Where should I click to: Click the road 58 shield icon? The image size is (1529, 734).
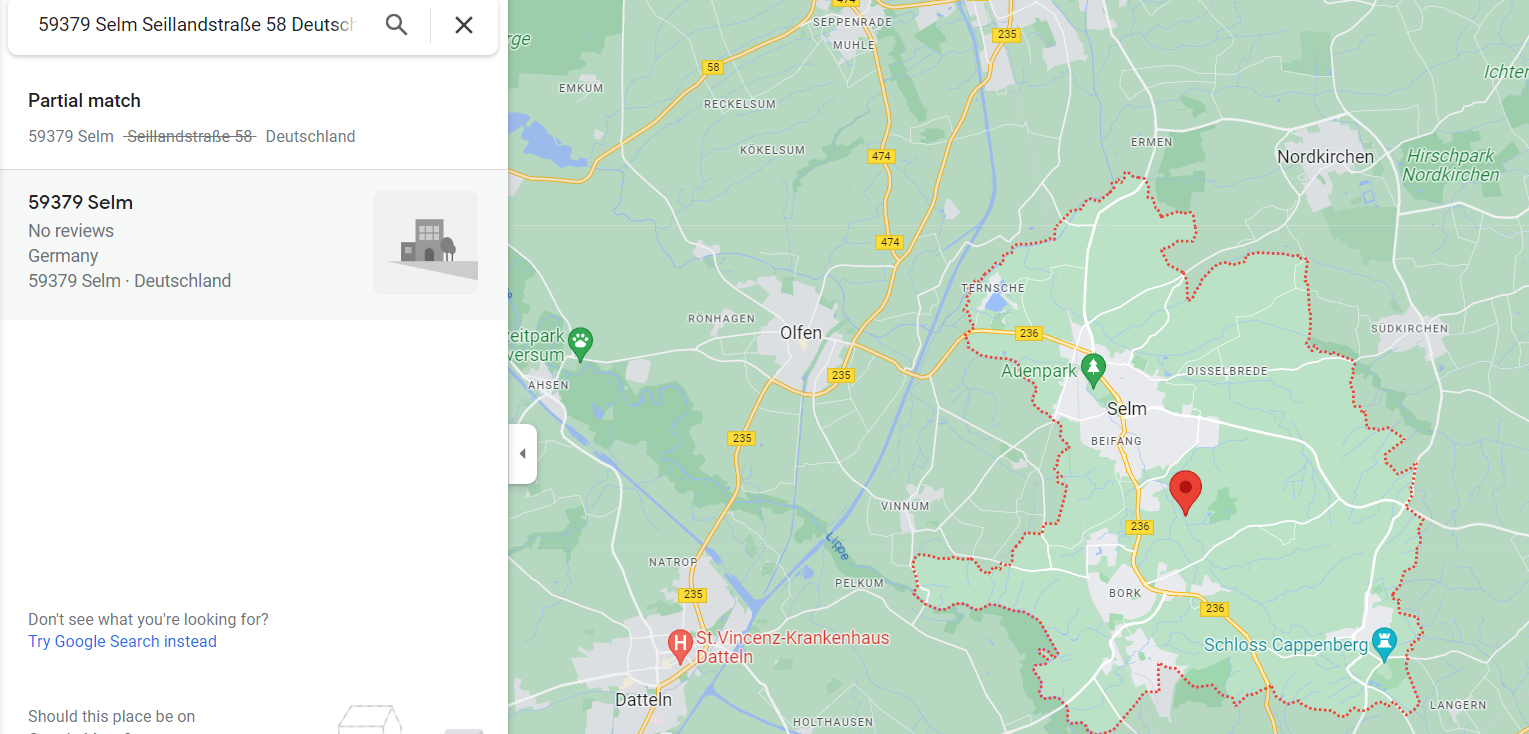pyautogui.click(x=712, y=68)
